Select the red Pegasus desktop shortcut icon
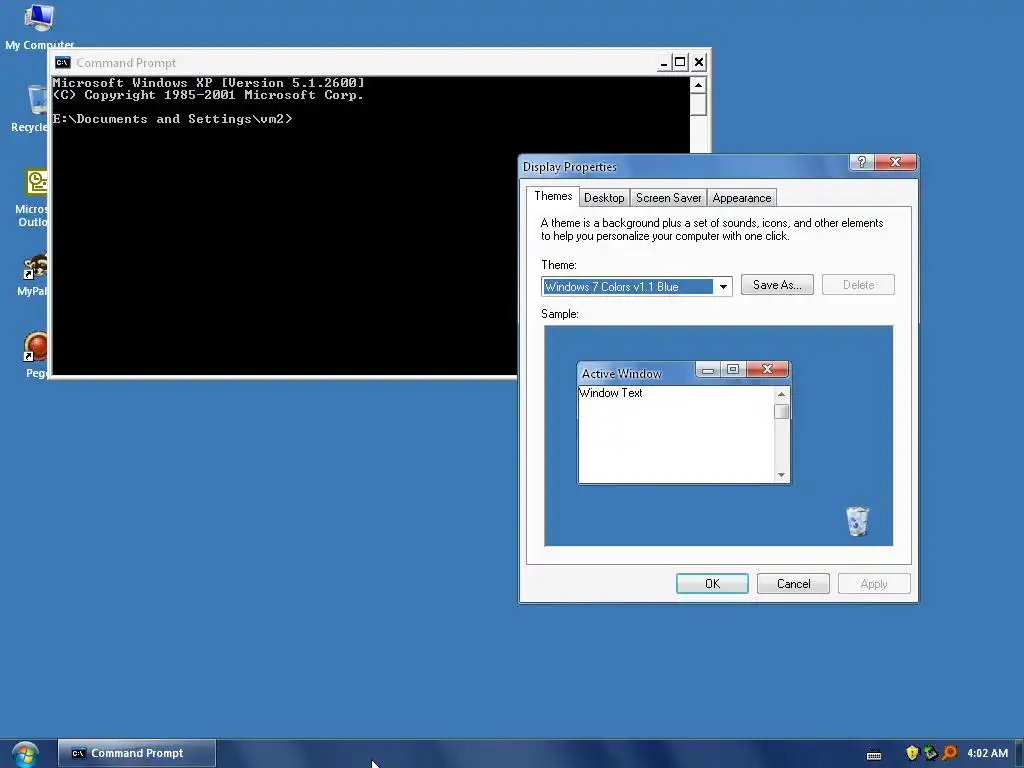Image resolution: width=1024 pixels, height=768 pixels. click(x=35, y=347)
